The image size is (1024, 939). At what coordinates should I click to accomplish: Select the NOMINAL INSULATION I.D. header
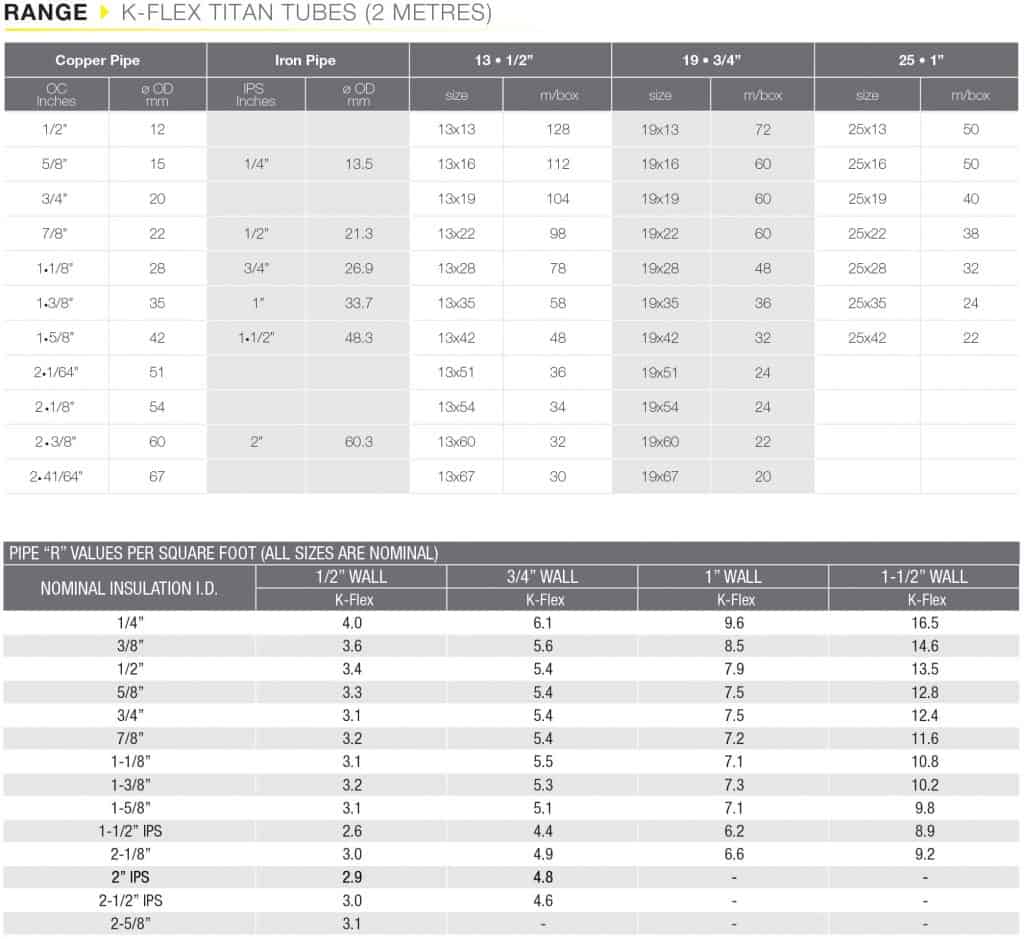[129, 588]
